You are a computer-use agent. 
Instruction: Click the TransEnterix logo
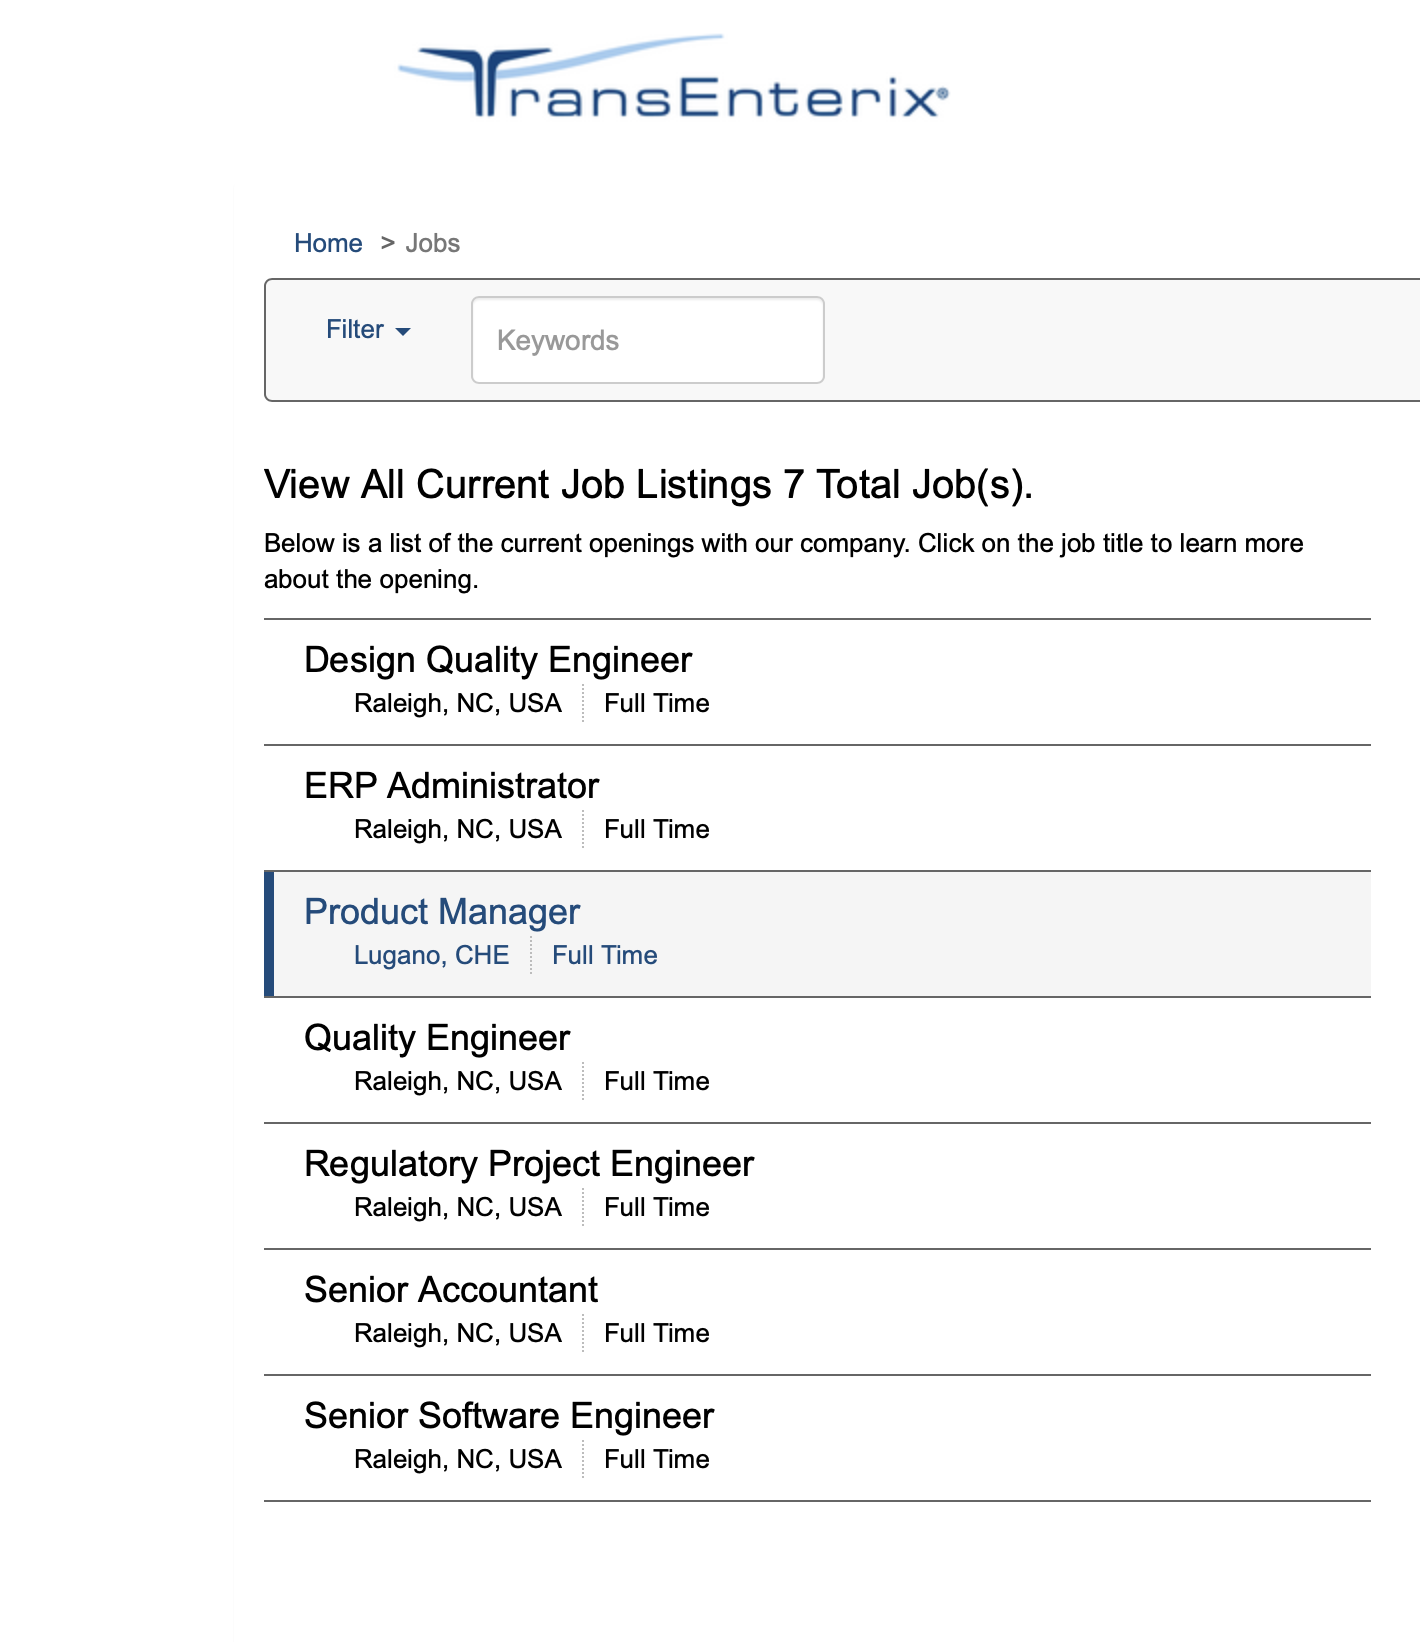[x=672, y=80]
